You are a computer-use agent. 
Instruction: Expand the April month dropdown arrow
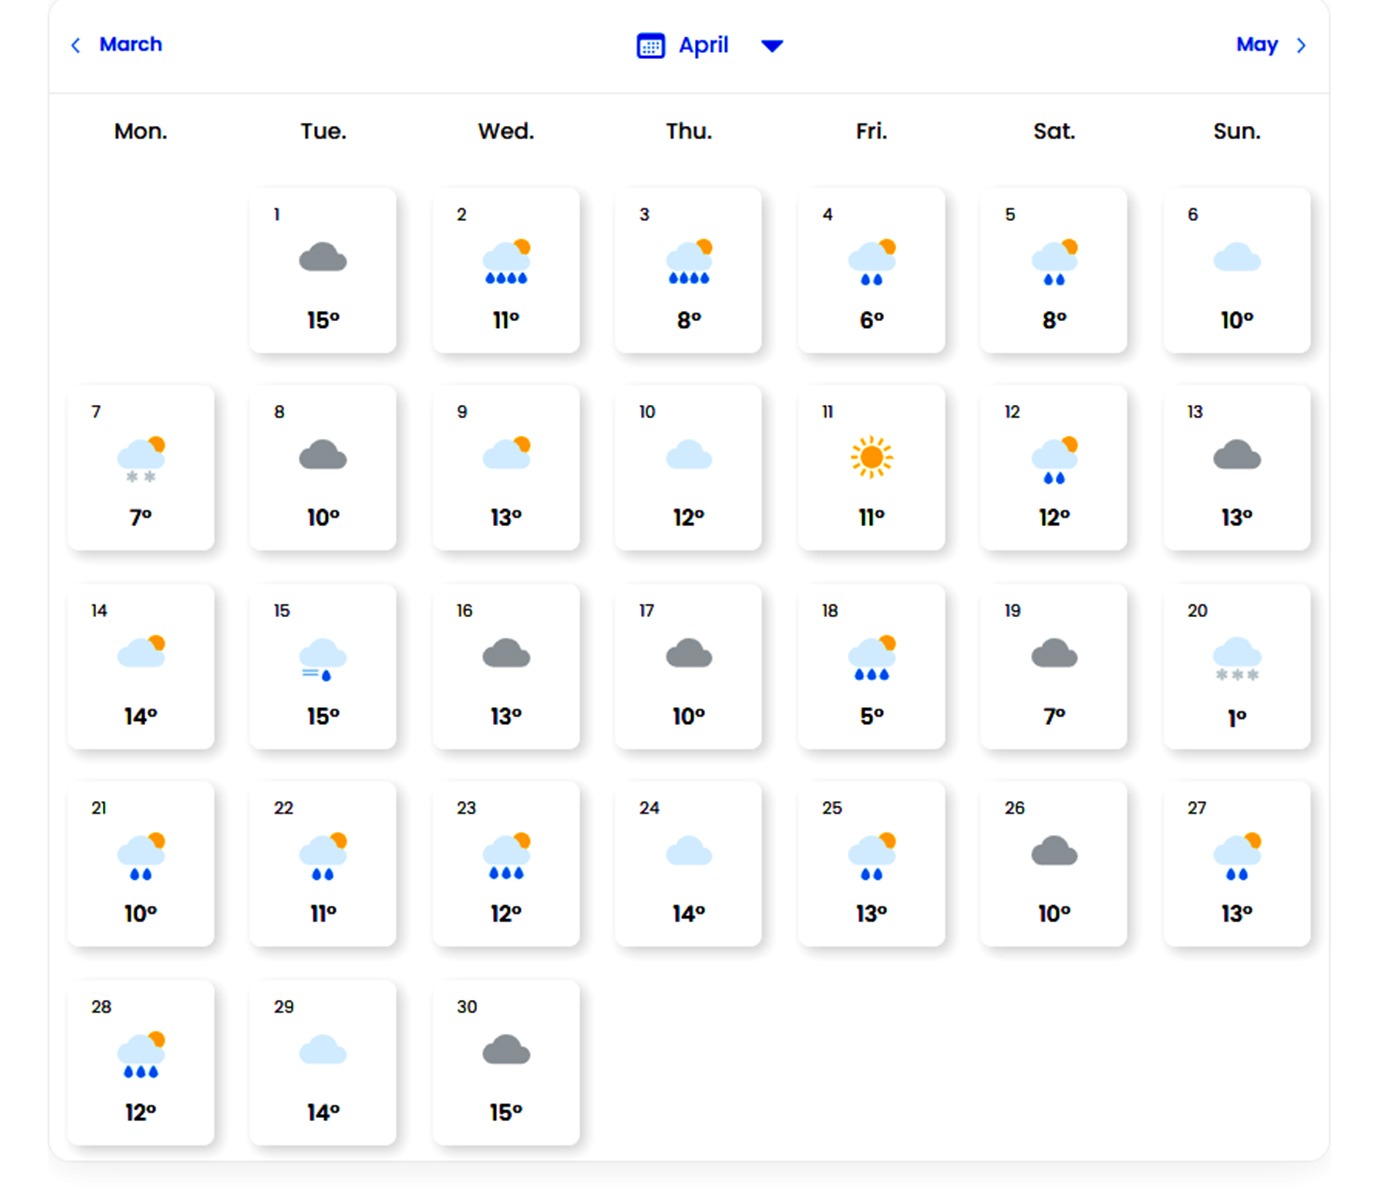click(771, 46)
